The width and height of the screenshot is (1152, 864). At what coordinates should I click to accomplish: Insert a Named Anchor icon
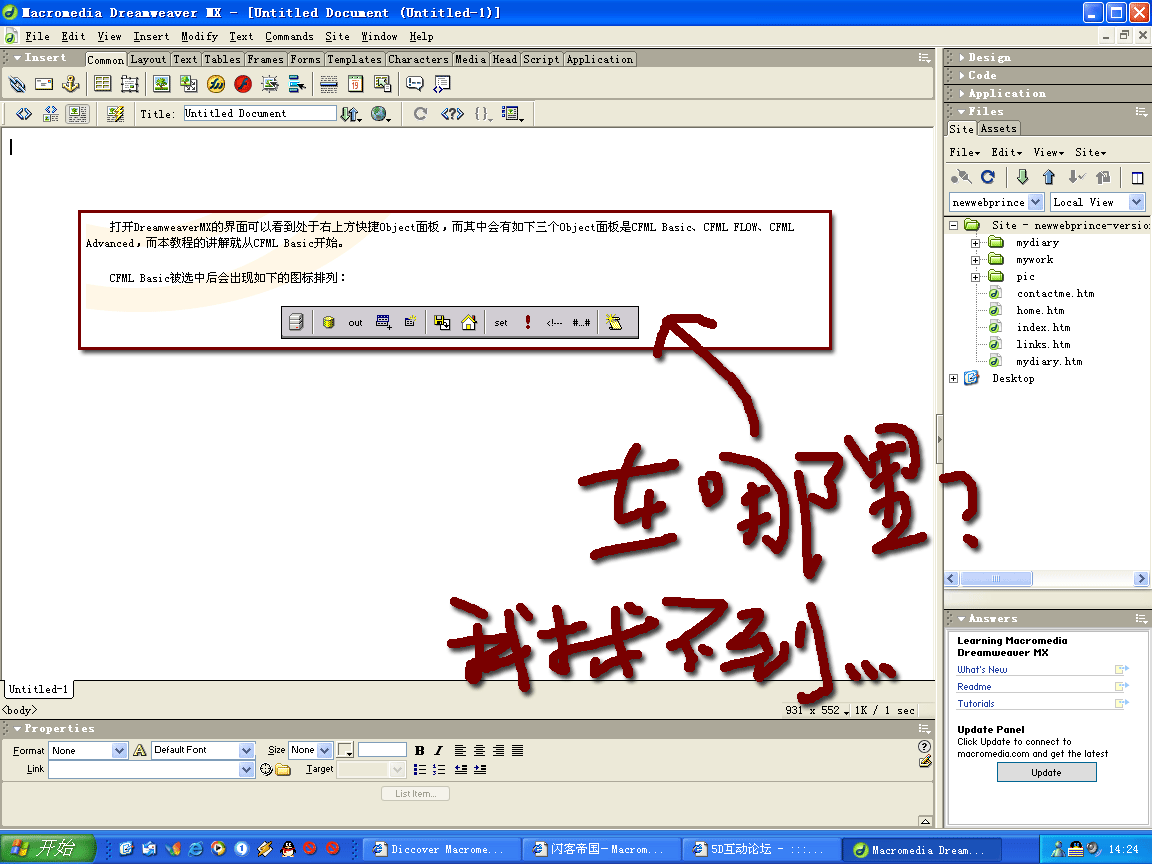click(71, 84)
